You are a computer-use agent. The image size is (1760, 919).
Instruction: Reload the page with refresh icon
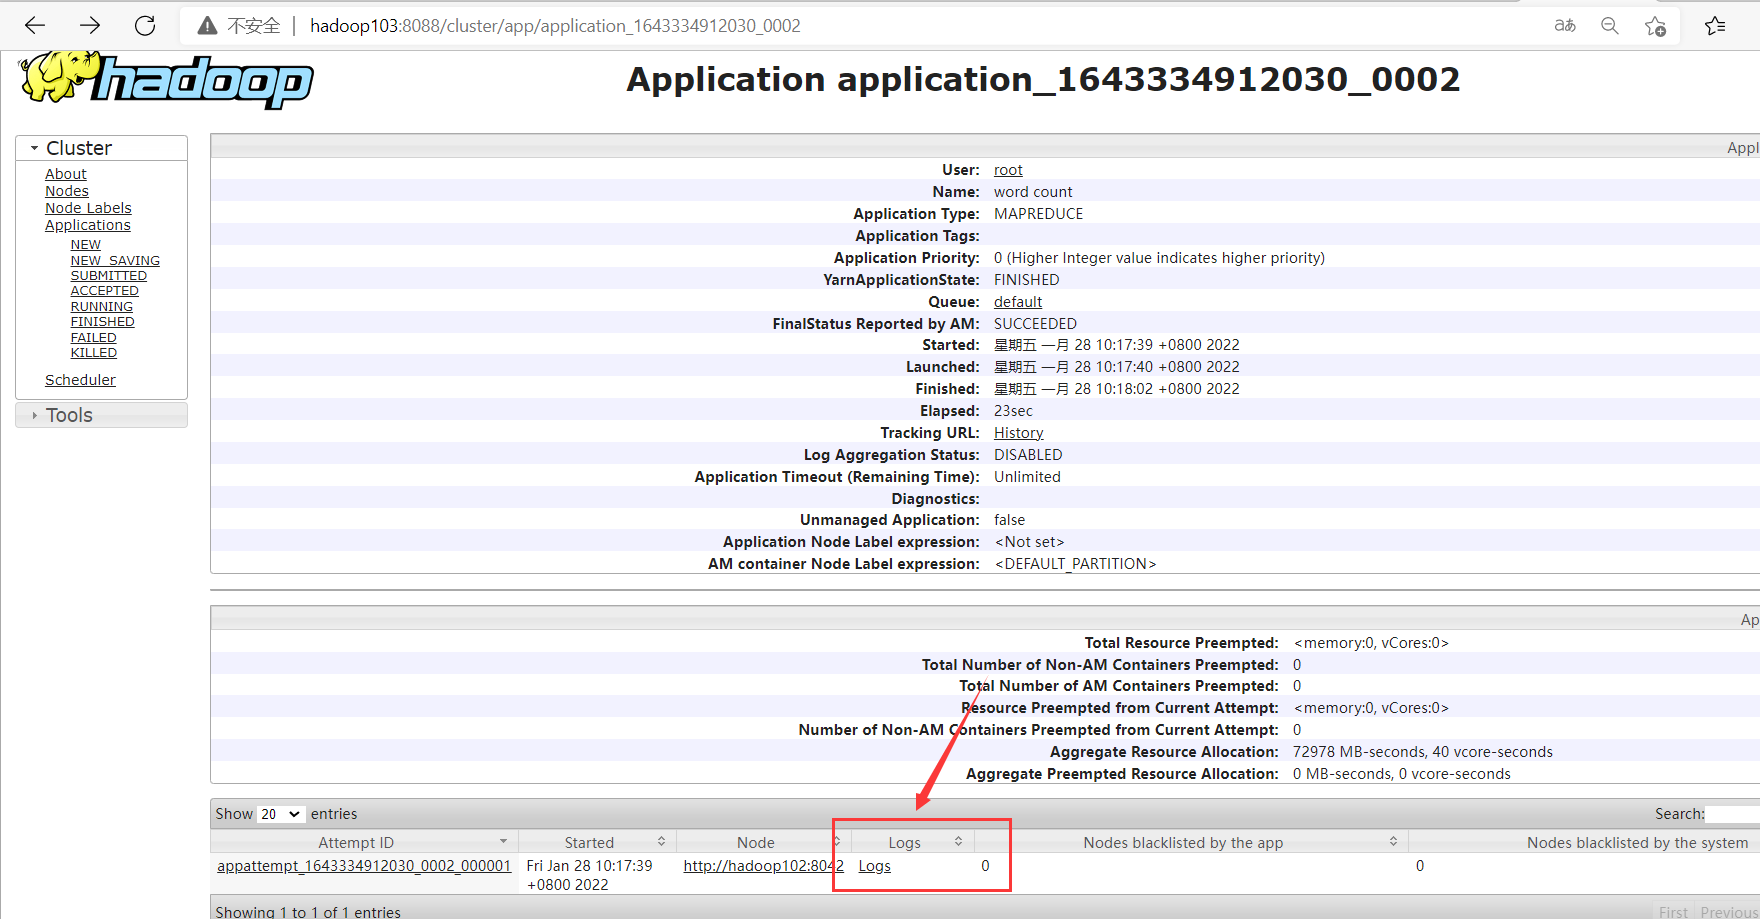click(145, 25)
